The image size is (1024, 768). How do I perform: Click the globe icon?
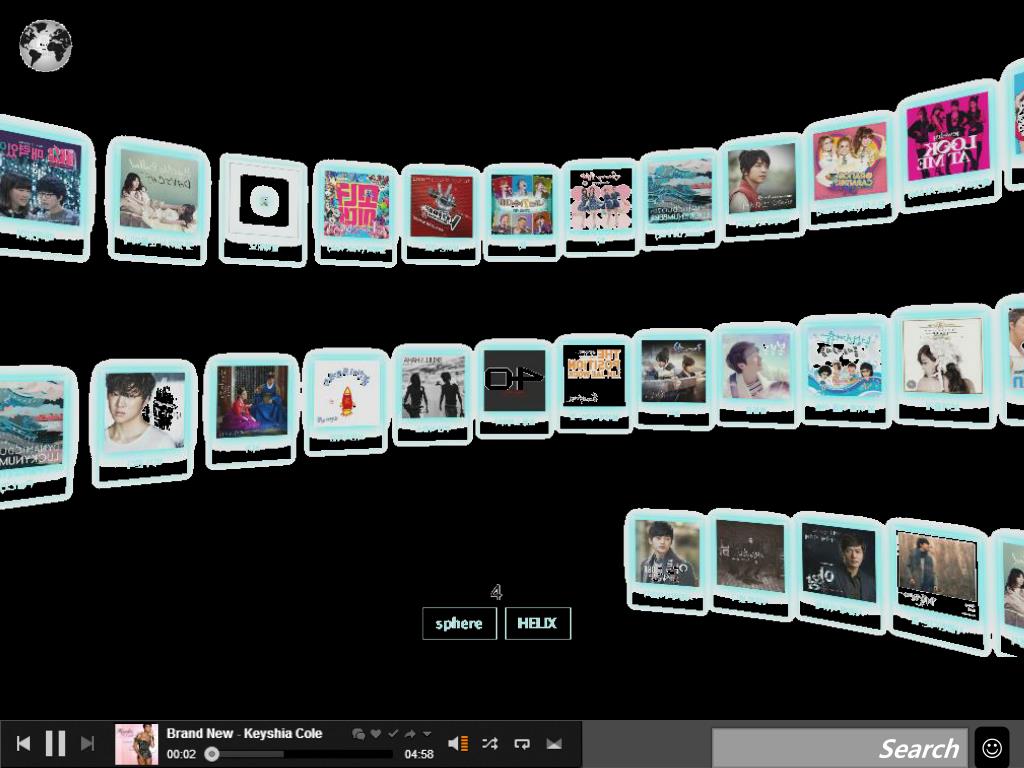click(45, 45)
